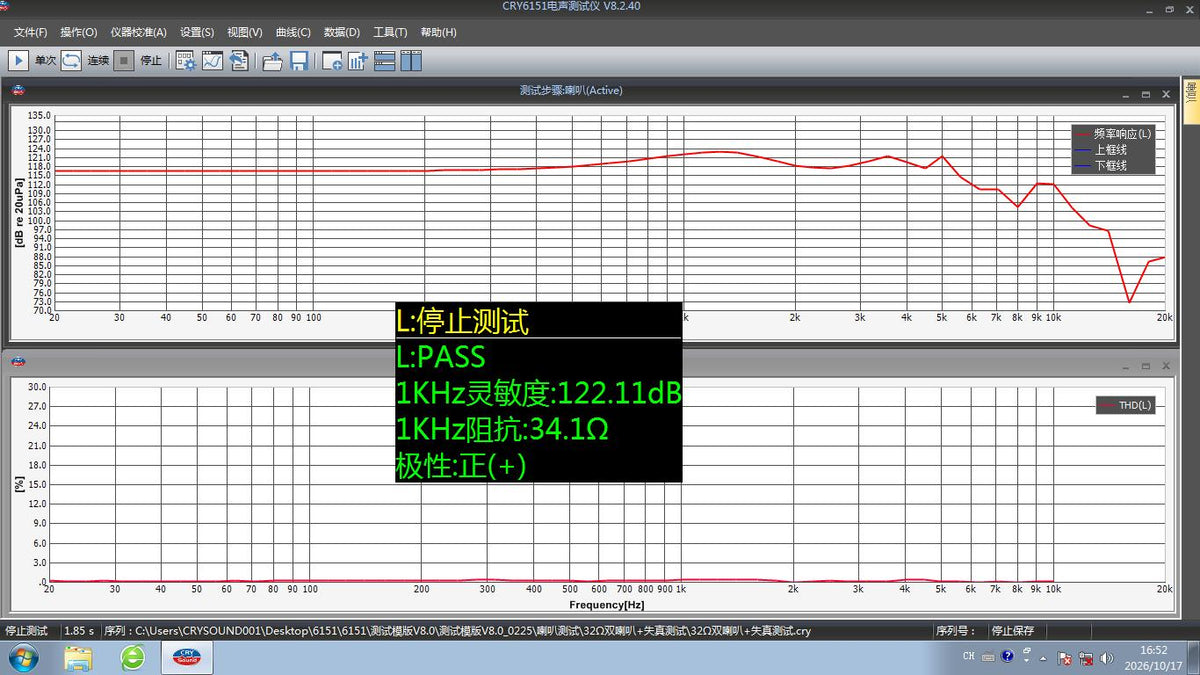Viewport: 1200px width, 675px height.
Task: Click the L:PASS result text
Action: tap(440, 357)
